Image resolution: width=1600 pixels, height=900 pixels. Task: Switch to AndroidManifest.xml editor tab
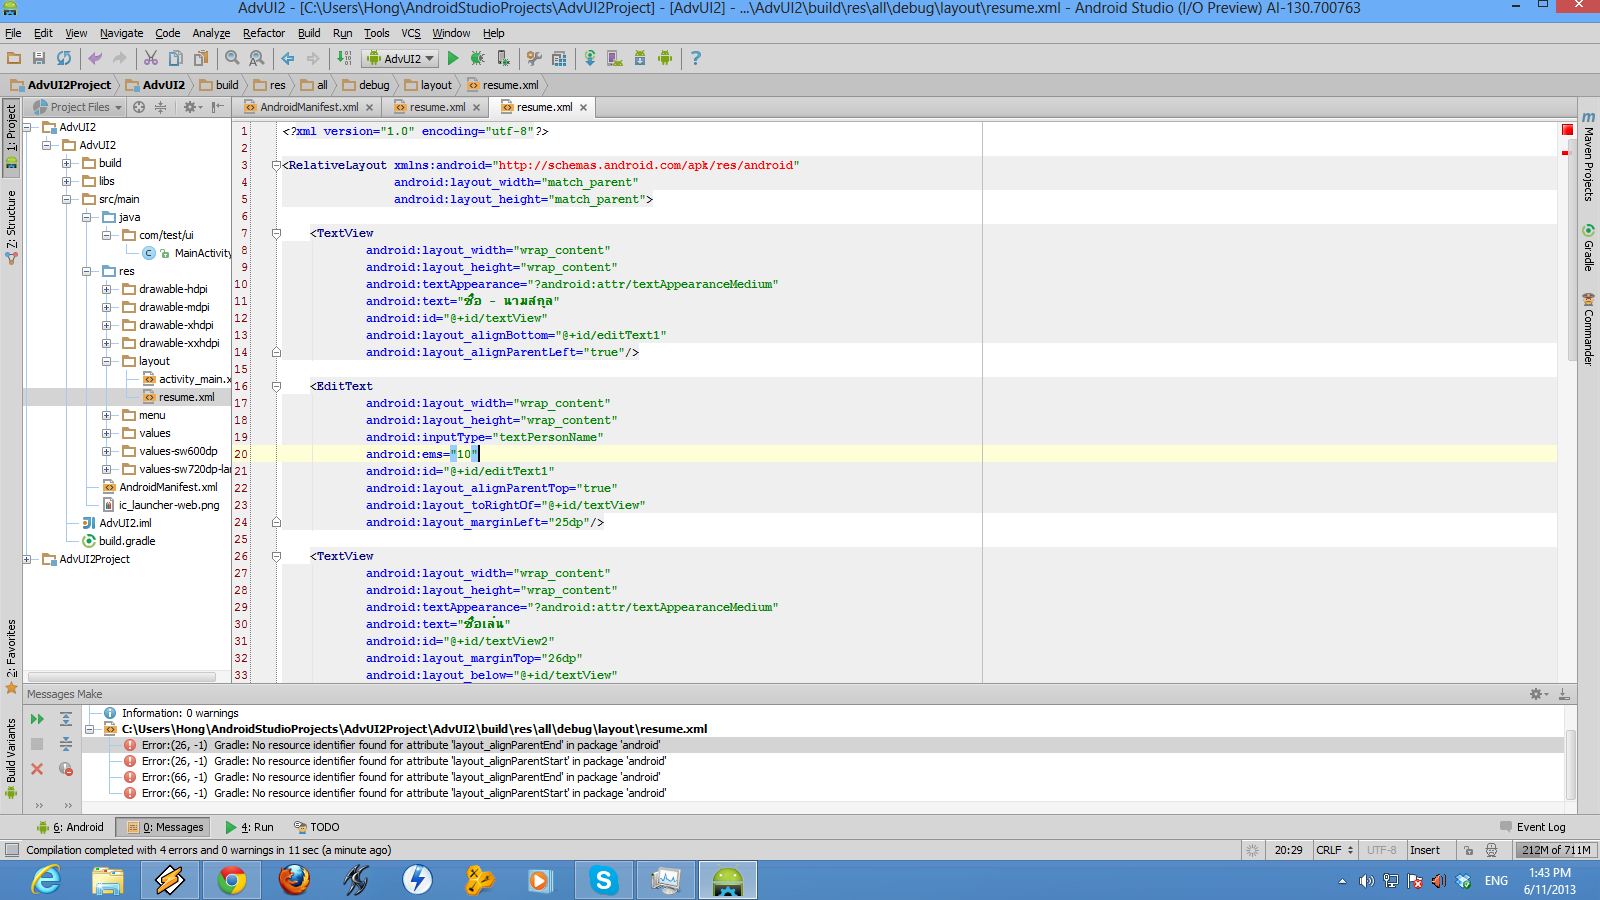309,107
